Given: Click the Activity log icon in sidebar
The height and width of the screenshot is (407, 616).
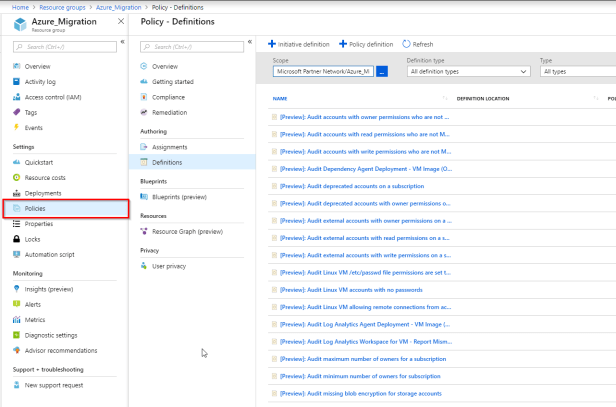Looking at the screenshot, I should pyautogui.click(x=15, y=82).
